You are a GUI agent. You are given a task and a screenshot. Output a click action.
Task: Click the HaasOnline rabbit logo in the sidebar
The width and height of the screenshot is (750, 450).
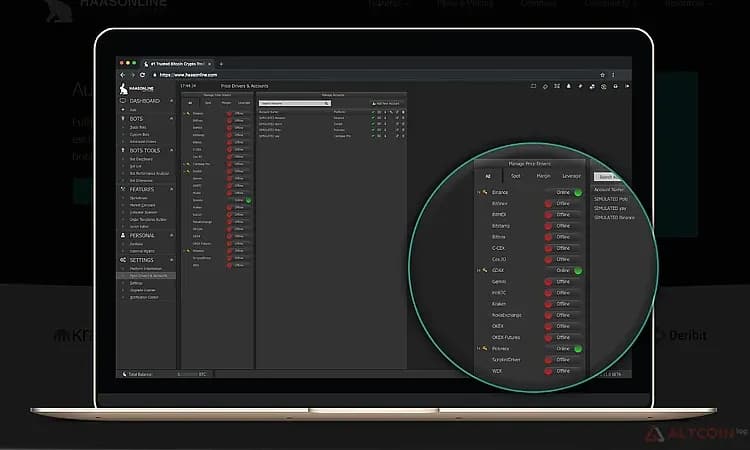pos(123,88)
